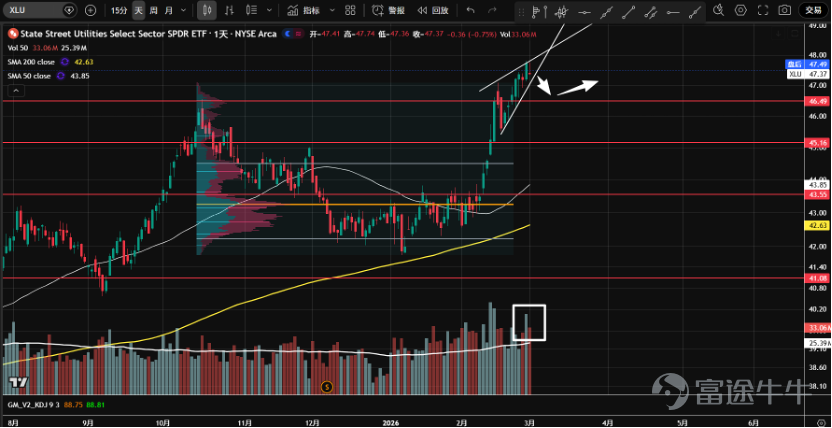The height and width of the screenshot is (428, 832).
Task: Click the XLU symbol logo in legend
Action: pyautogui.click(x=13, y=34)
